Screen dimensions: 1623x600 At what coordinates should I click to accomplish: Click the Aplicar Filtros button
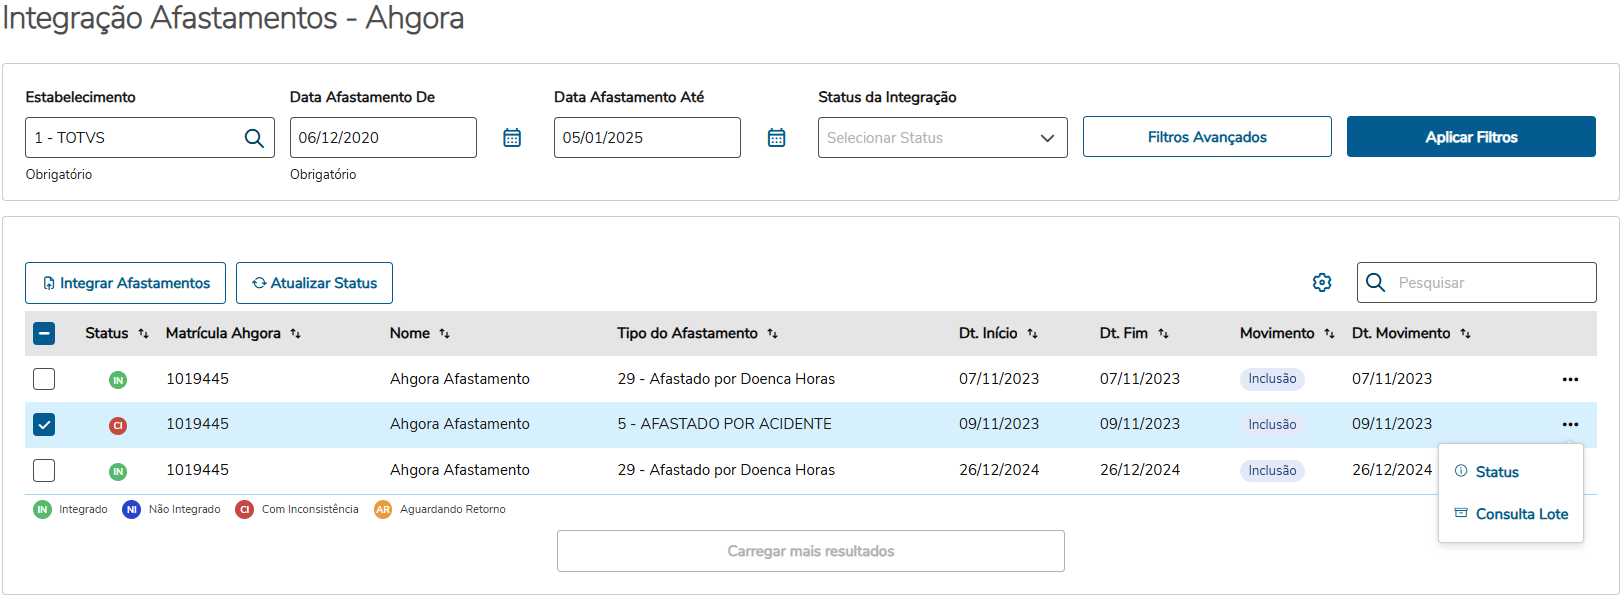point(1470,137)
